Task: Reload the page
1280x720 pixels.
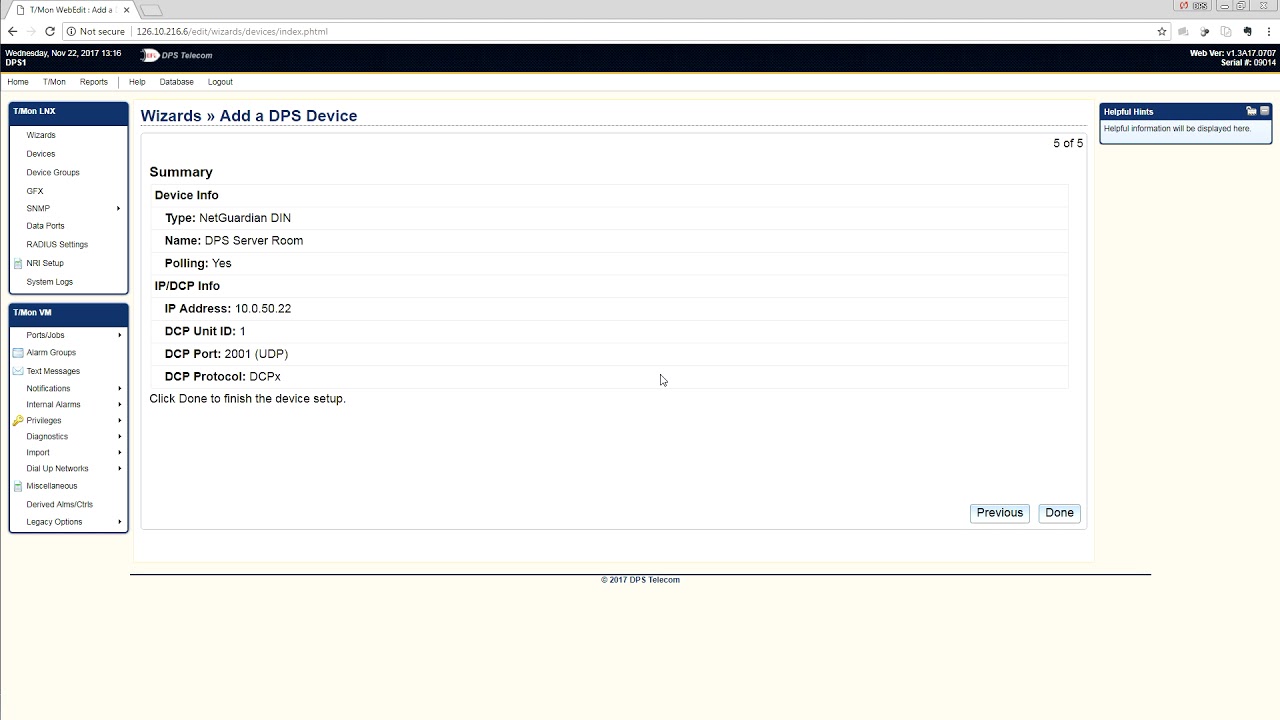Action: click(x=50, y=31)
